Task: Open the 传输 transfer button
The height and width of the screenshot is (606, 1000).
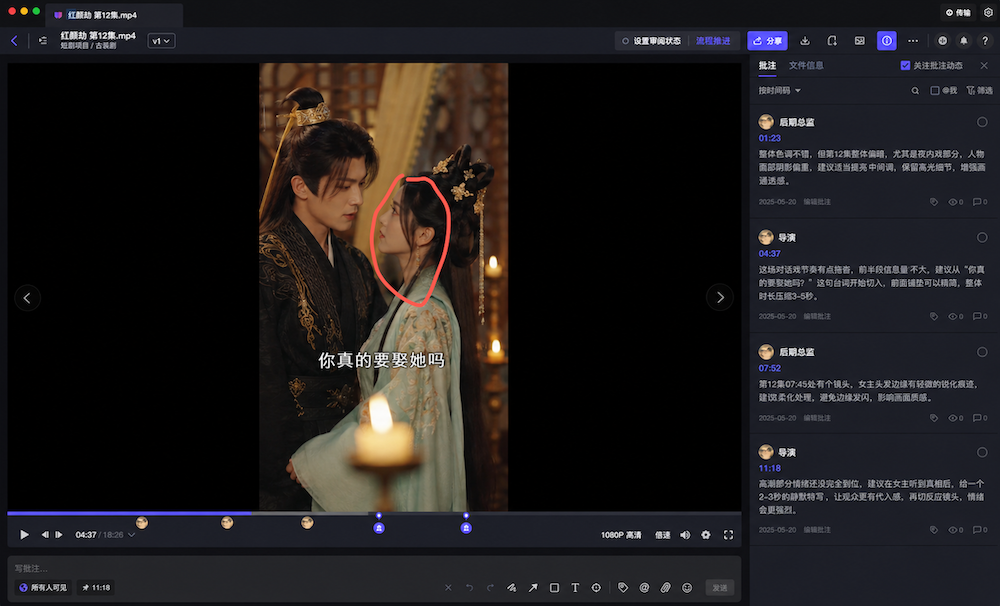Action: coord(958,12)
